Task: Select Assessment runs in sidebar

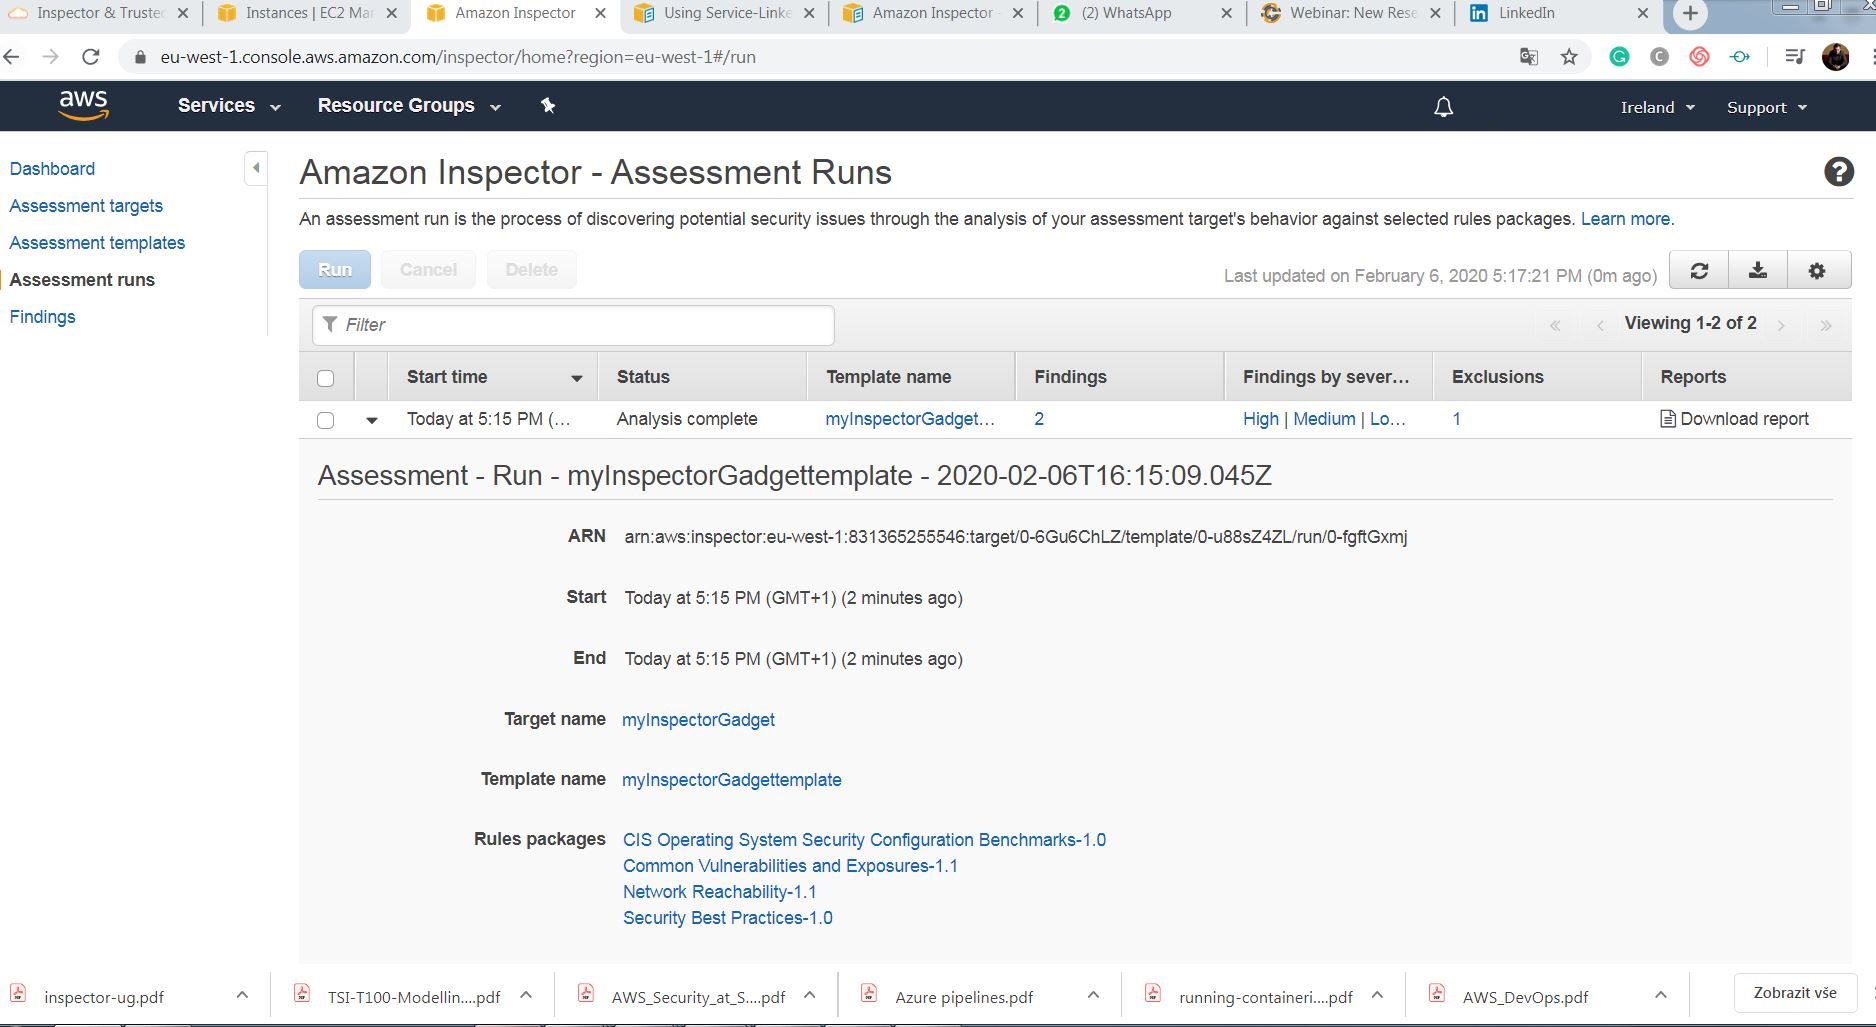Action: (x=82, y=279)
